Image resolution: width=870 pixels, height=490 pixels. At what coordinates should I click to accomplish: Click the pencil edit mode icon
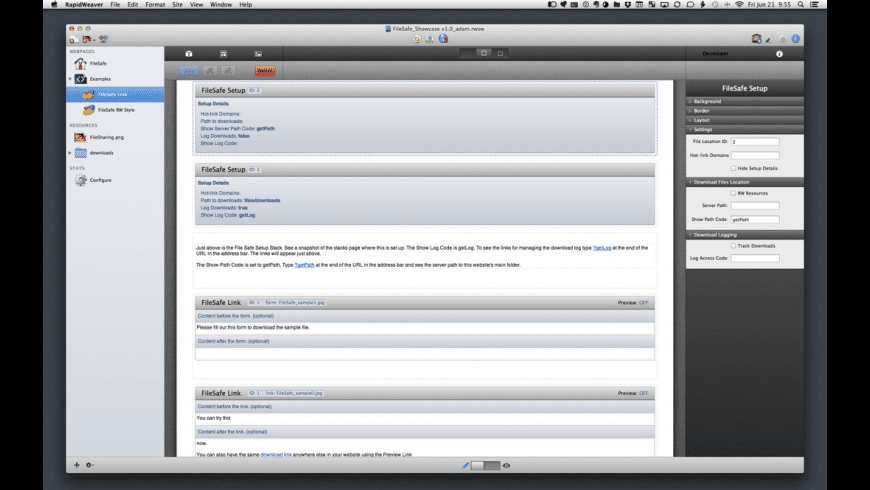click(x=466, y=466)
